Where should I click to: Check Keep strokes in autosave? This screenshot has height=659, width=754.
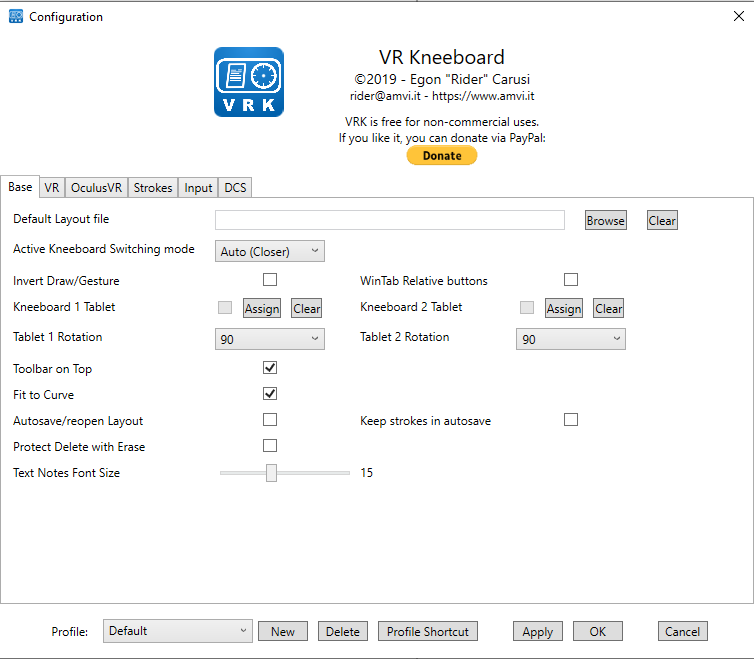(571, 420)
